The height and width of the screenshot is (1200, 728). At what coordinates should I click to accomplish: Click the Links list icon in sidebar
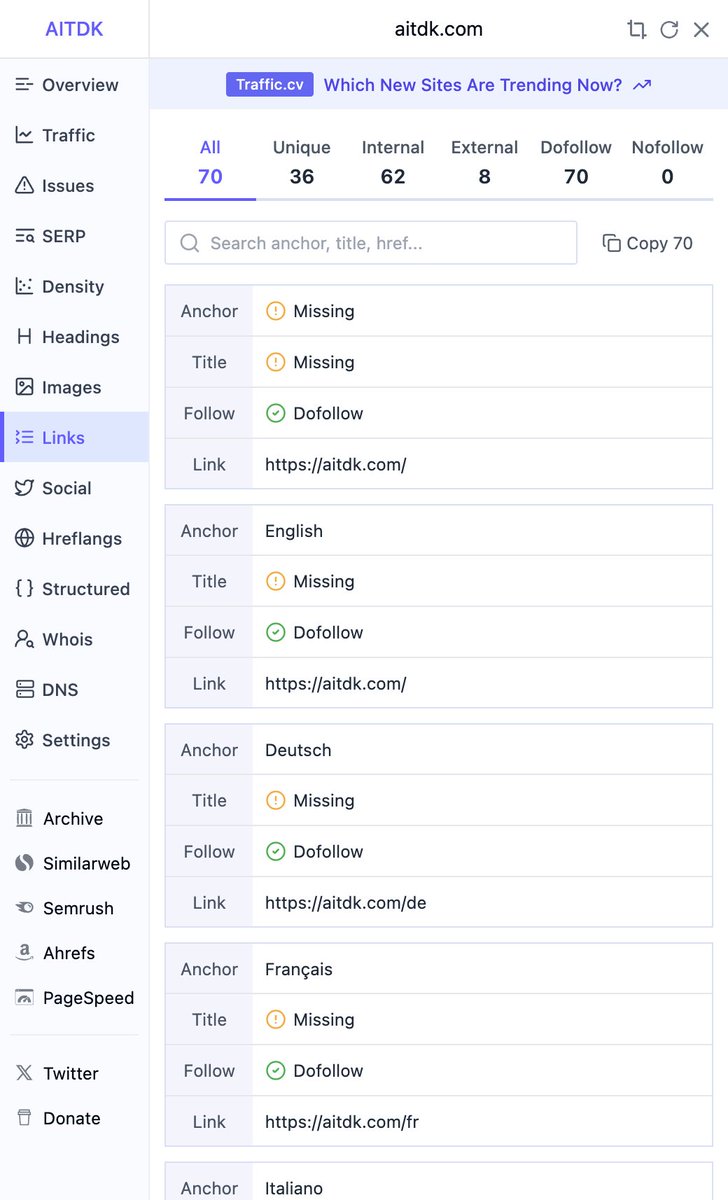[x=24, y=437]
